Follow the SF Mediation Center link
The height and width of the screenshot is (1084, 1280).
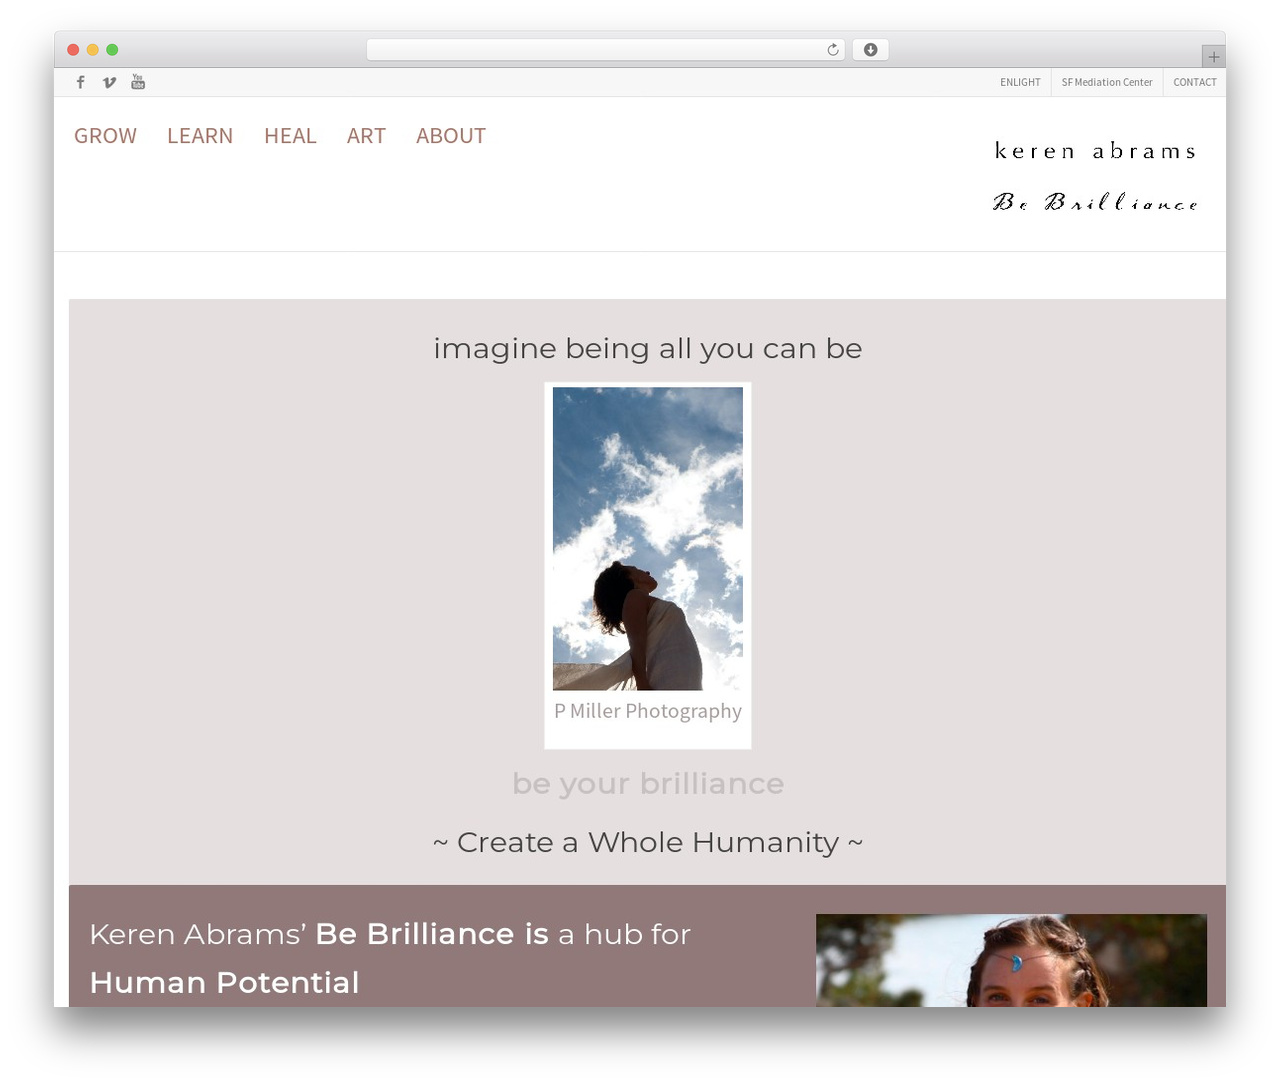pyautogui.click(x=1107, y=82)
